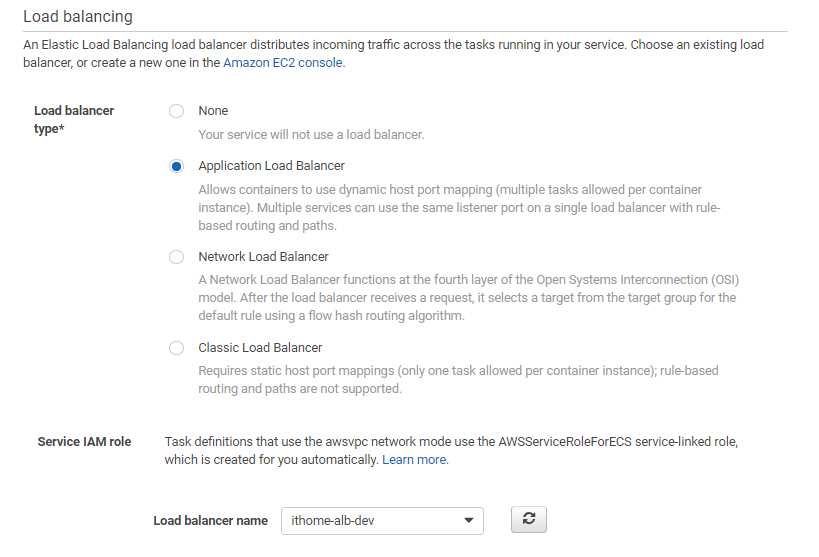Viewport: 819px width, 557px height.
Task: Expand the dropdown arrow beside ithome-alb-dev
Action: click(x=469, y=520)
